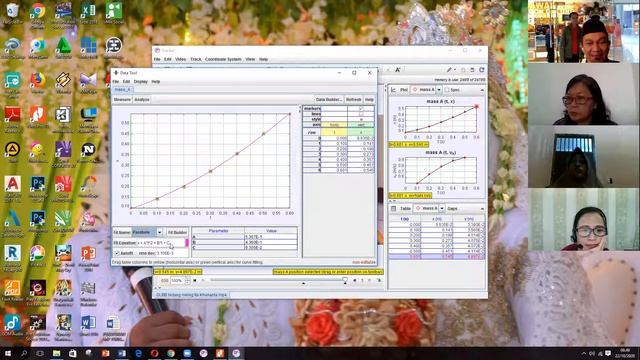640x360 pixels.
Task: Open the AutoCAD red A desktop icon
Action: [12, 185]
